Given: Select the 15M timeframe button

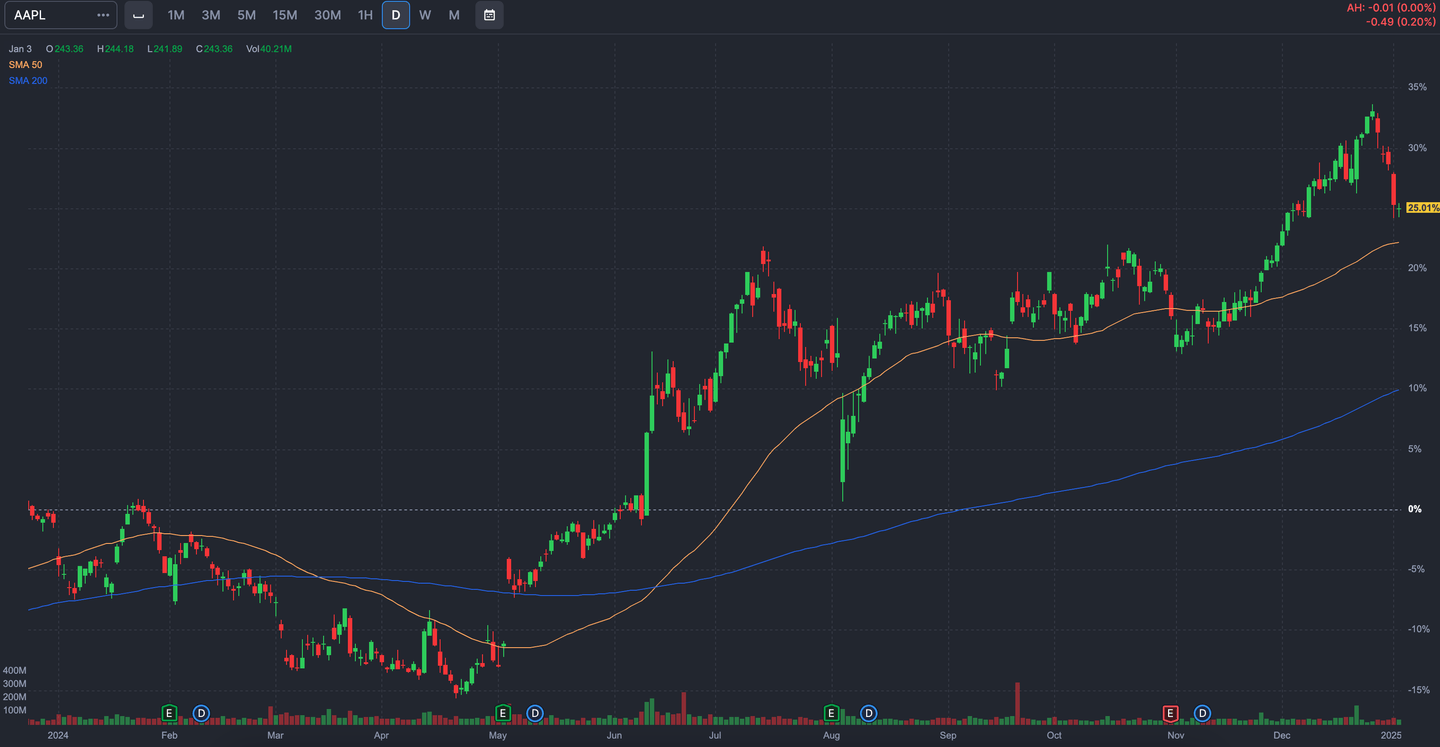Looking at the screenshot, I should point(286,15).
